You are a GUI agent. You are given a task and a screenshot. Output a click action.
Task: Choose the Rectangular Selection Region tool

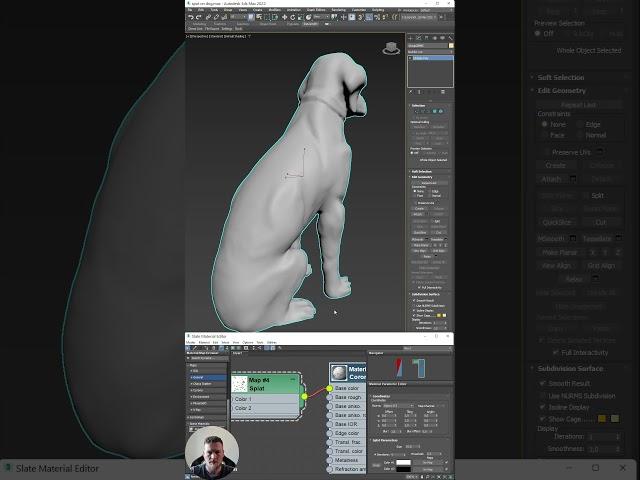[x=267, y=17]
